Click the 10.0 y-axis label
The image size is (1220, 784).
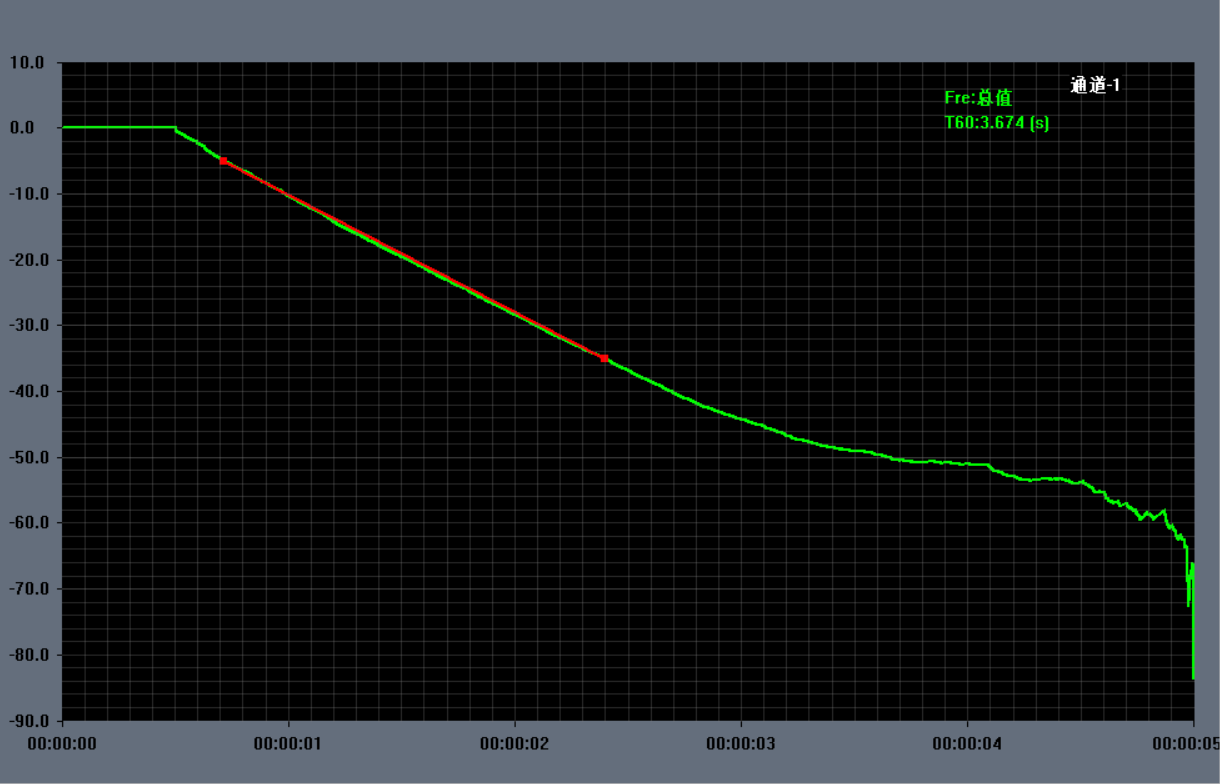click(28, 62)
